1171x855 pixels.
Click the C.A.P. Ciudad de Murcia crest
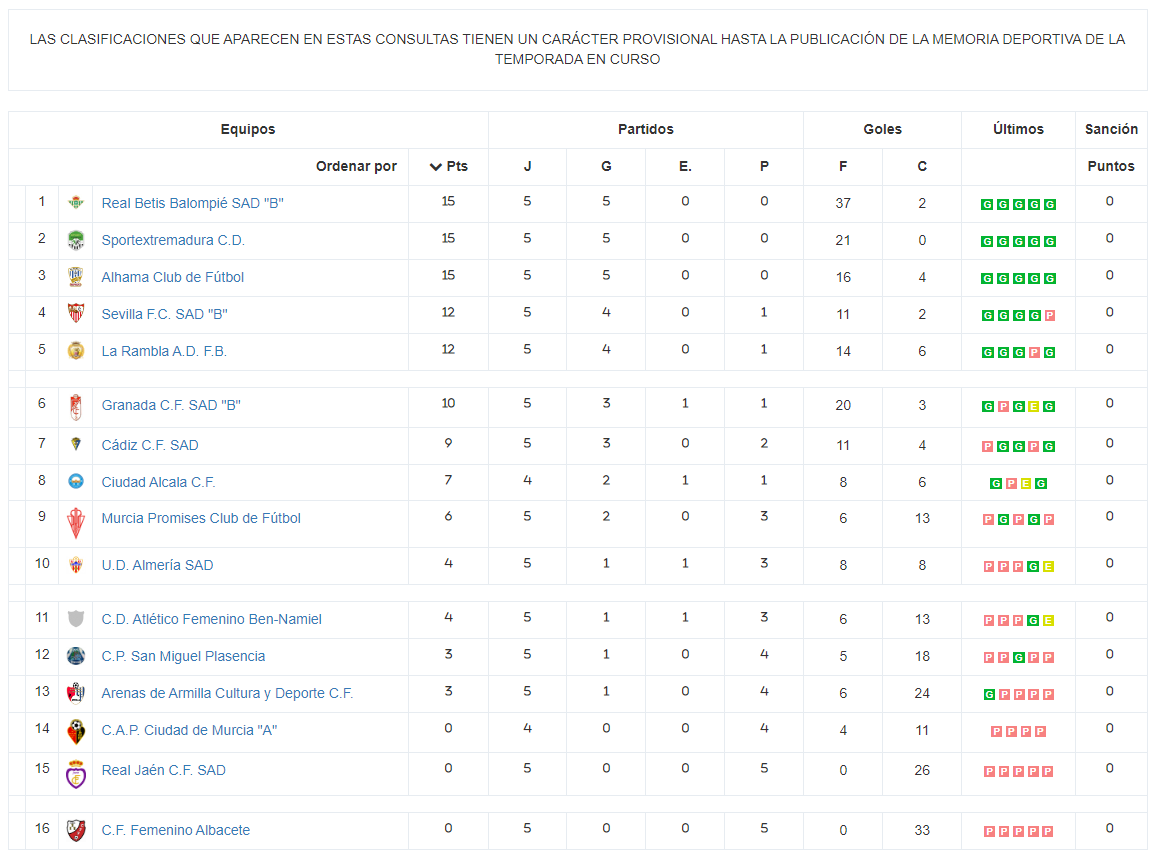coord(75,731)
